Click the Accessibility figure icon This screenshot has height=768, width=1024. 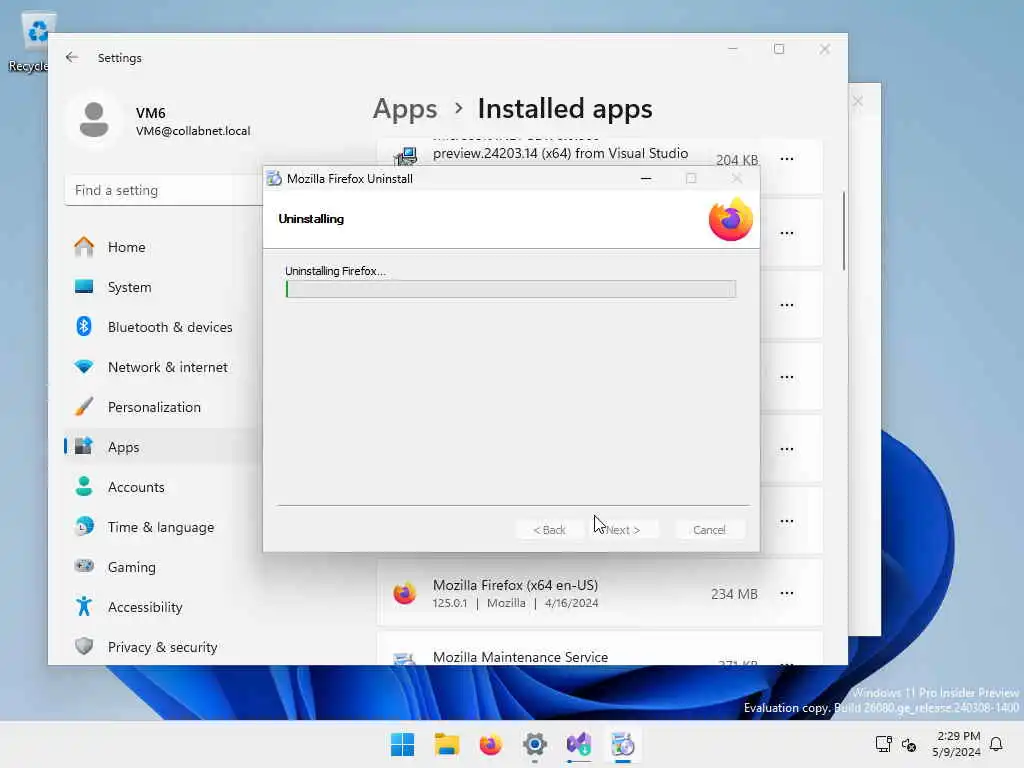click(x=84, y=606)
